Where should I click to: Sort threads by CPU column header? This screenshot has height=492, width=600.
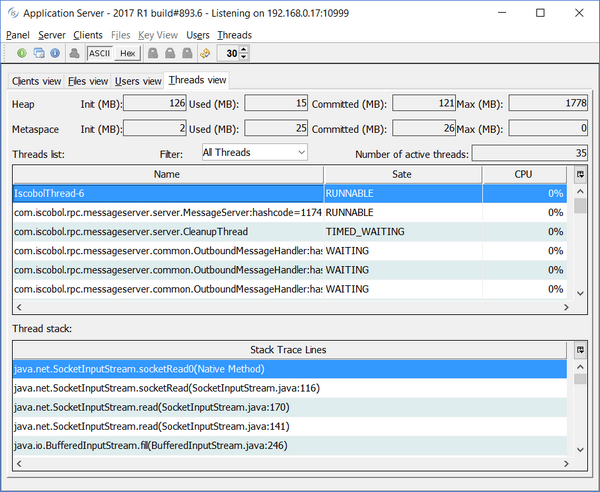point(523,174)
